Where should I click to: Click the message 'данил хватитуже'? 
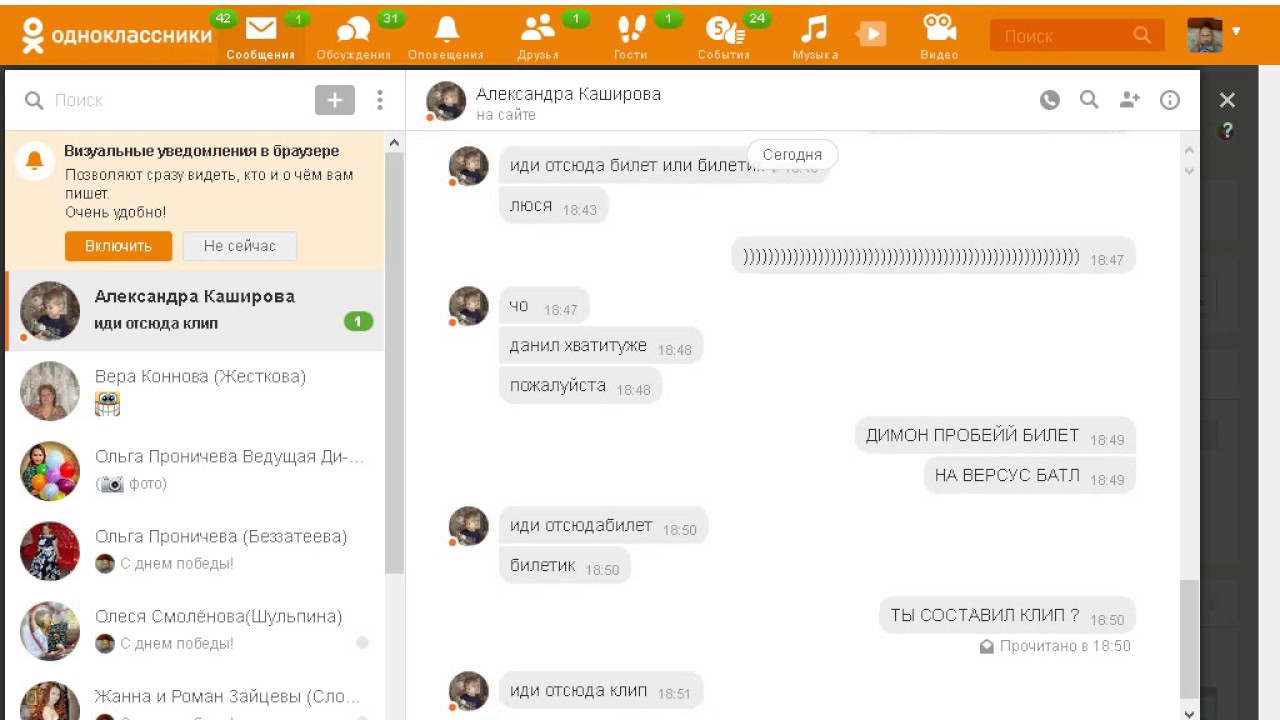601,346
